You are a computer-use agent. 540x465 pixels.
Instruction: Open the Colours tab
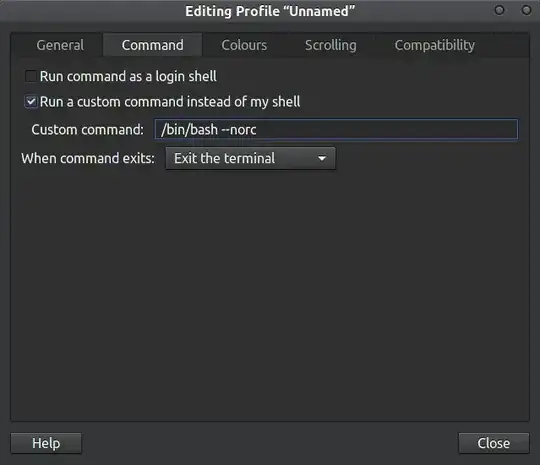point(244,45)
